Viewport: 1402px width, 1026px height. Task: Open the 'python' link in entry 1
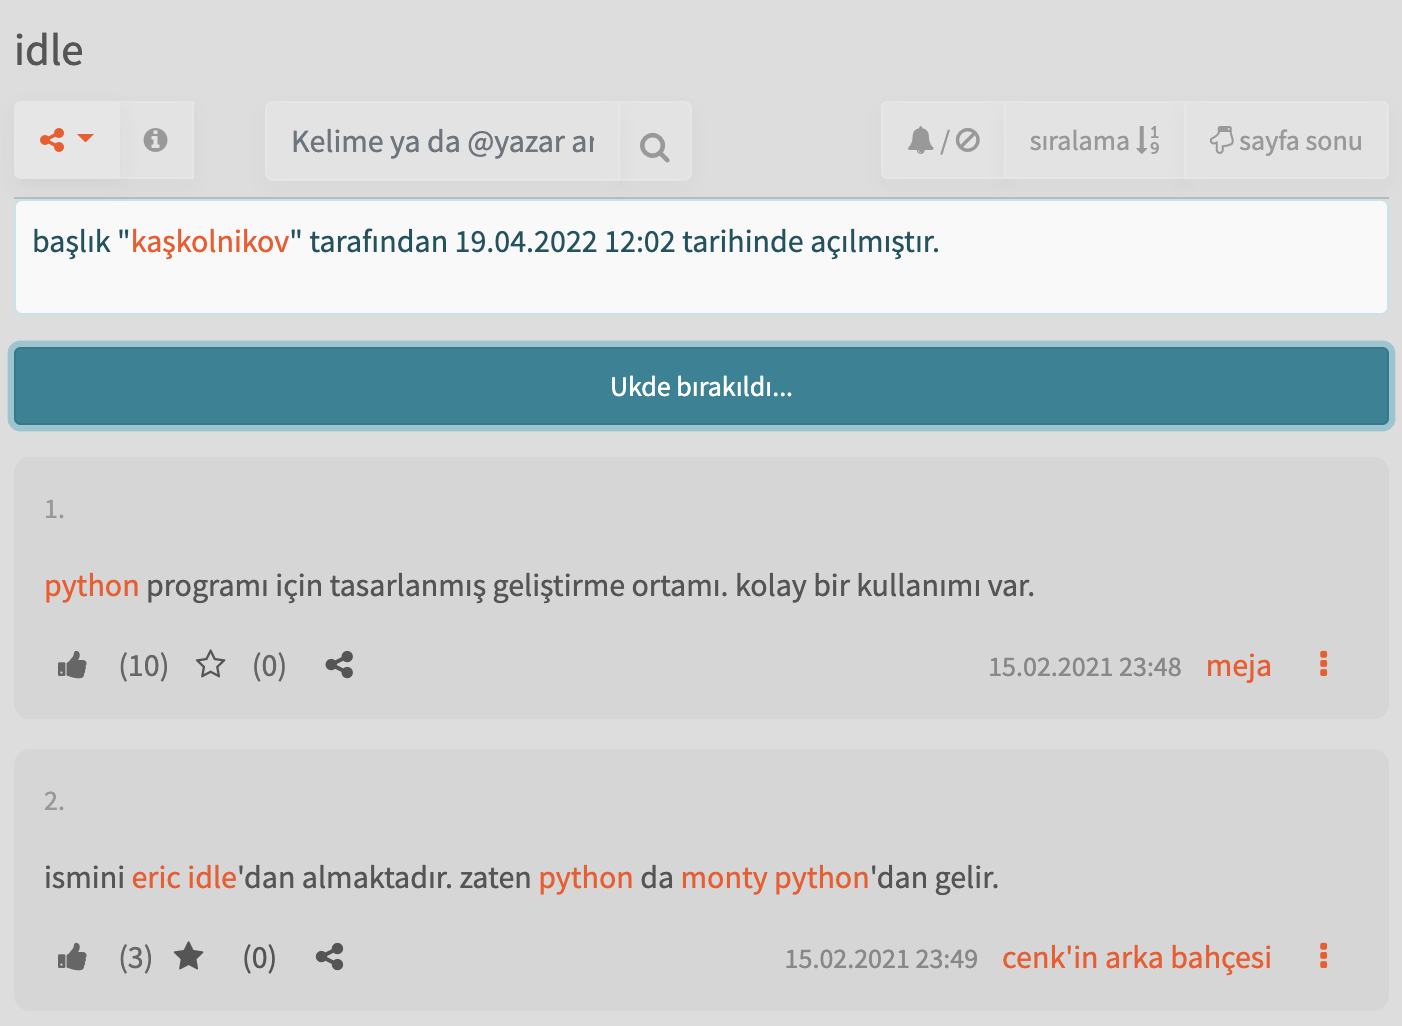click(x=92, y=586)
